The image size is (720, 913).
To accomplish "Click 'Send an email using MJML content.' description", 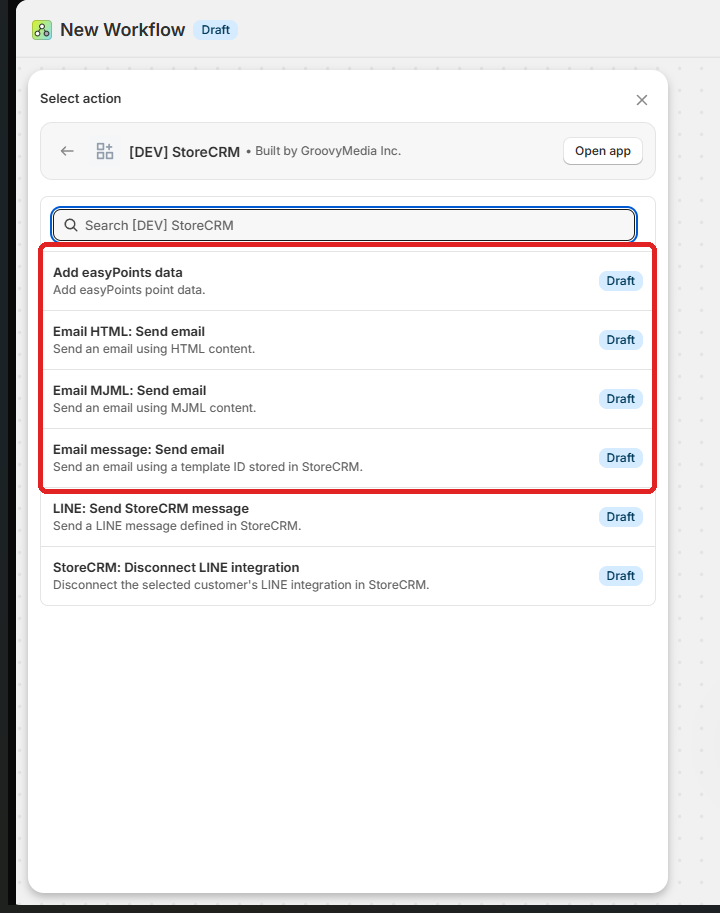I will point(154,408).
